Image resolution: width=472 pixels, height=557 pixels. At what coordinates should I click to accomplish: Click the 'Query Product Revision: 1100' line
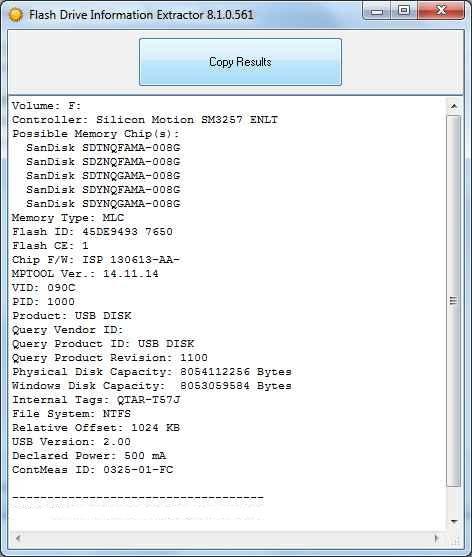(110, 358)
